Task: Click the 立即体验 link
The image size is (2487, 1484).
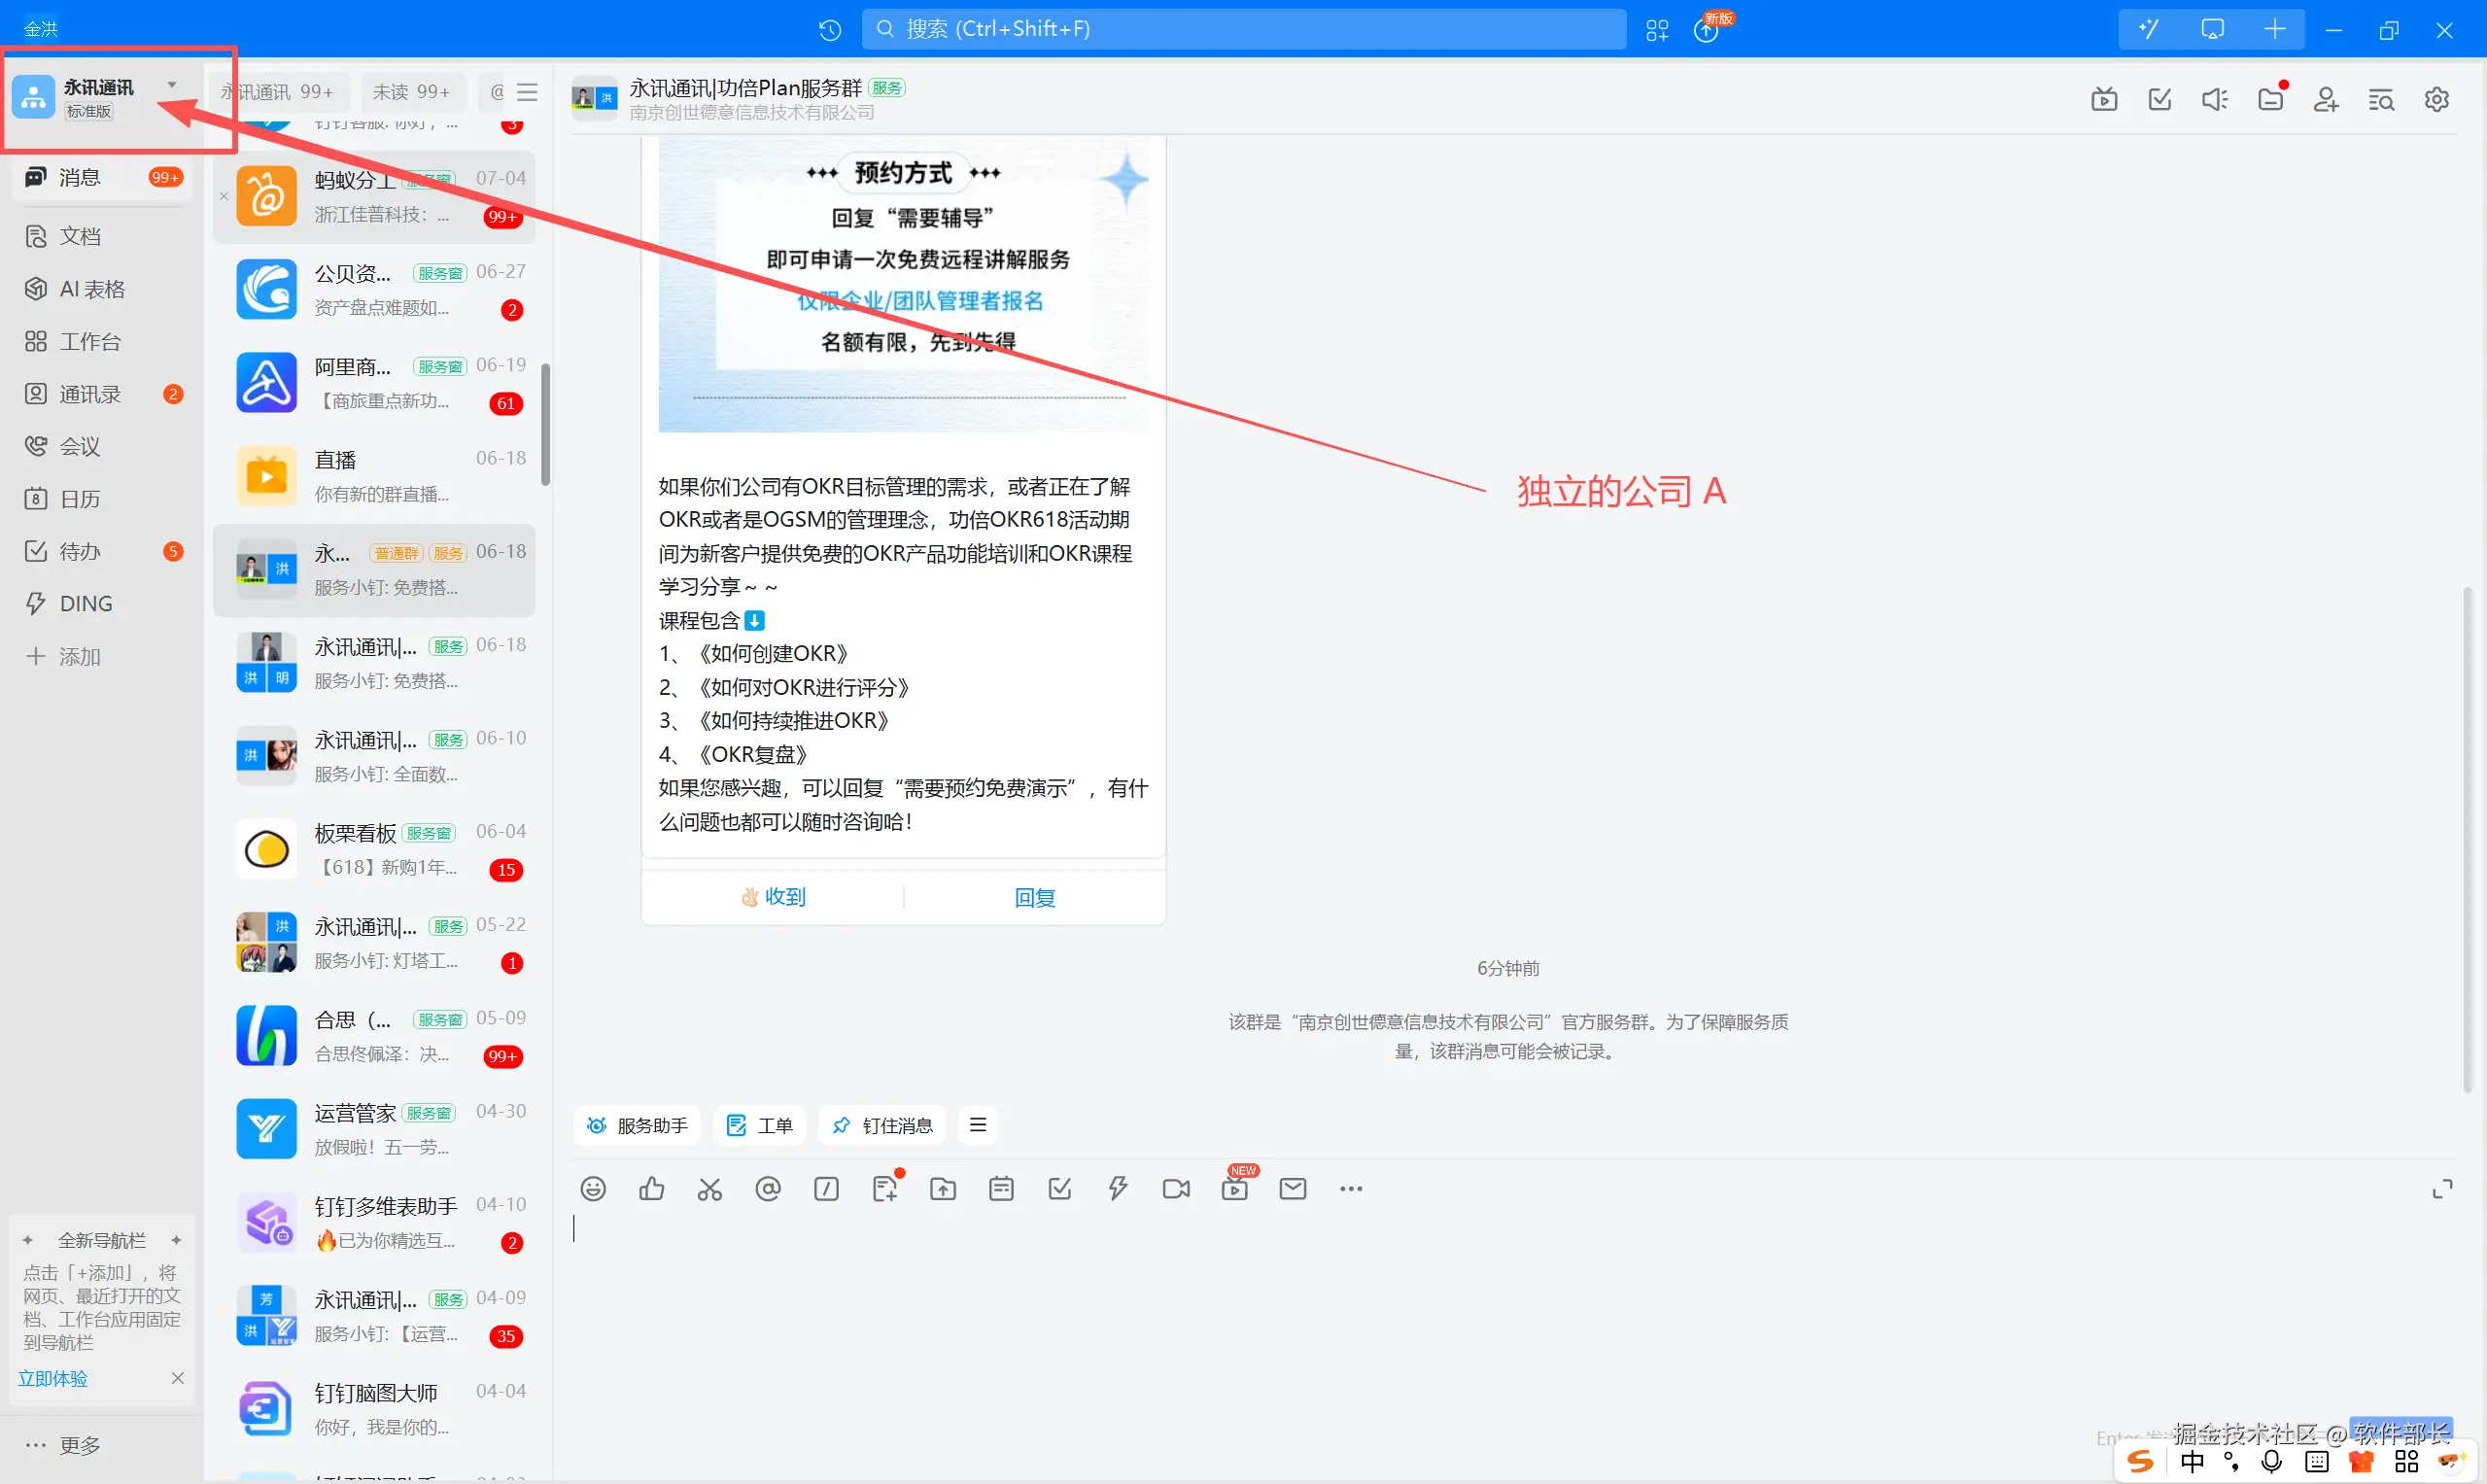Action: pos(53,1378)
